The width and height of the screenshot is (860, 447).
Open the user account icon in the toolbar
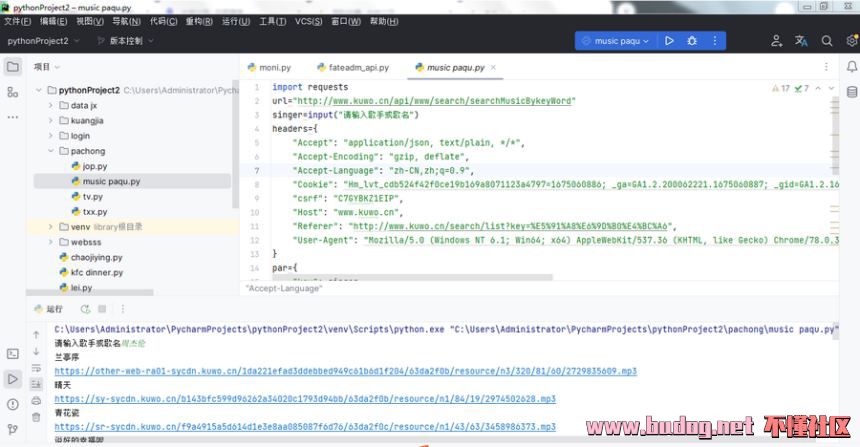point(776,41)
